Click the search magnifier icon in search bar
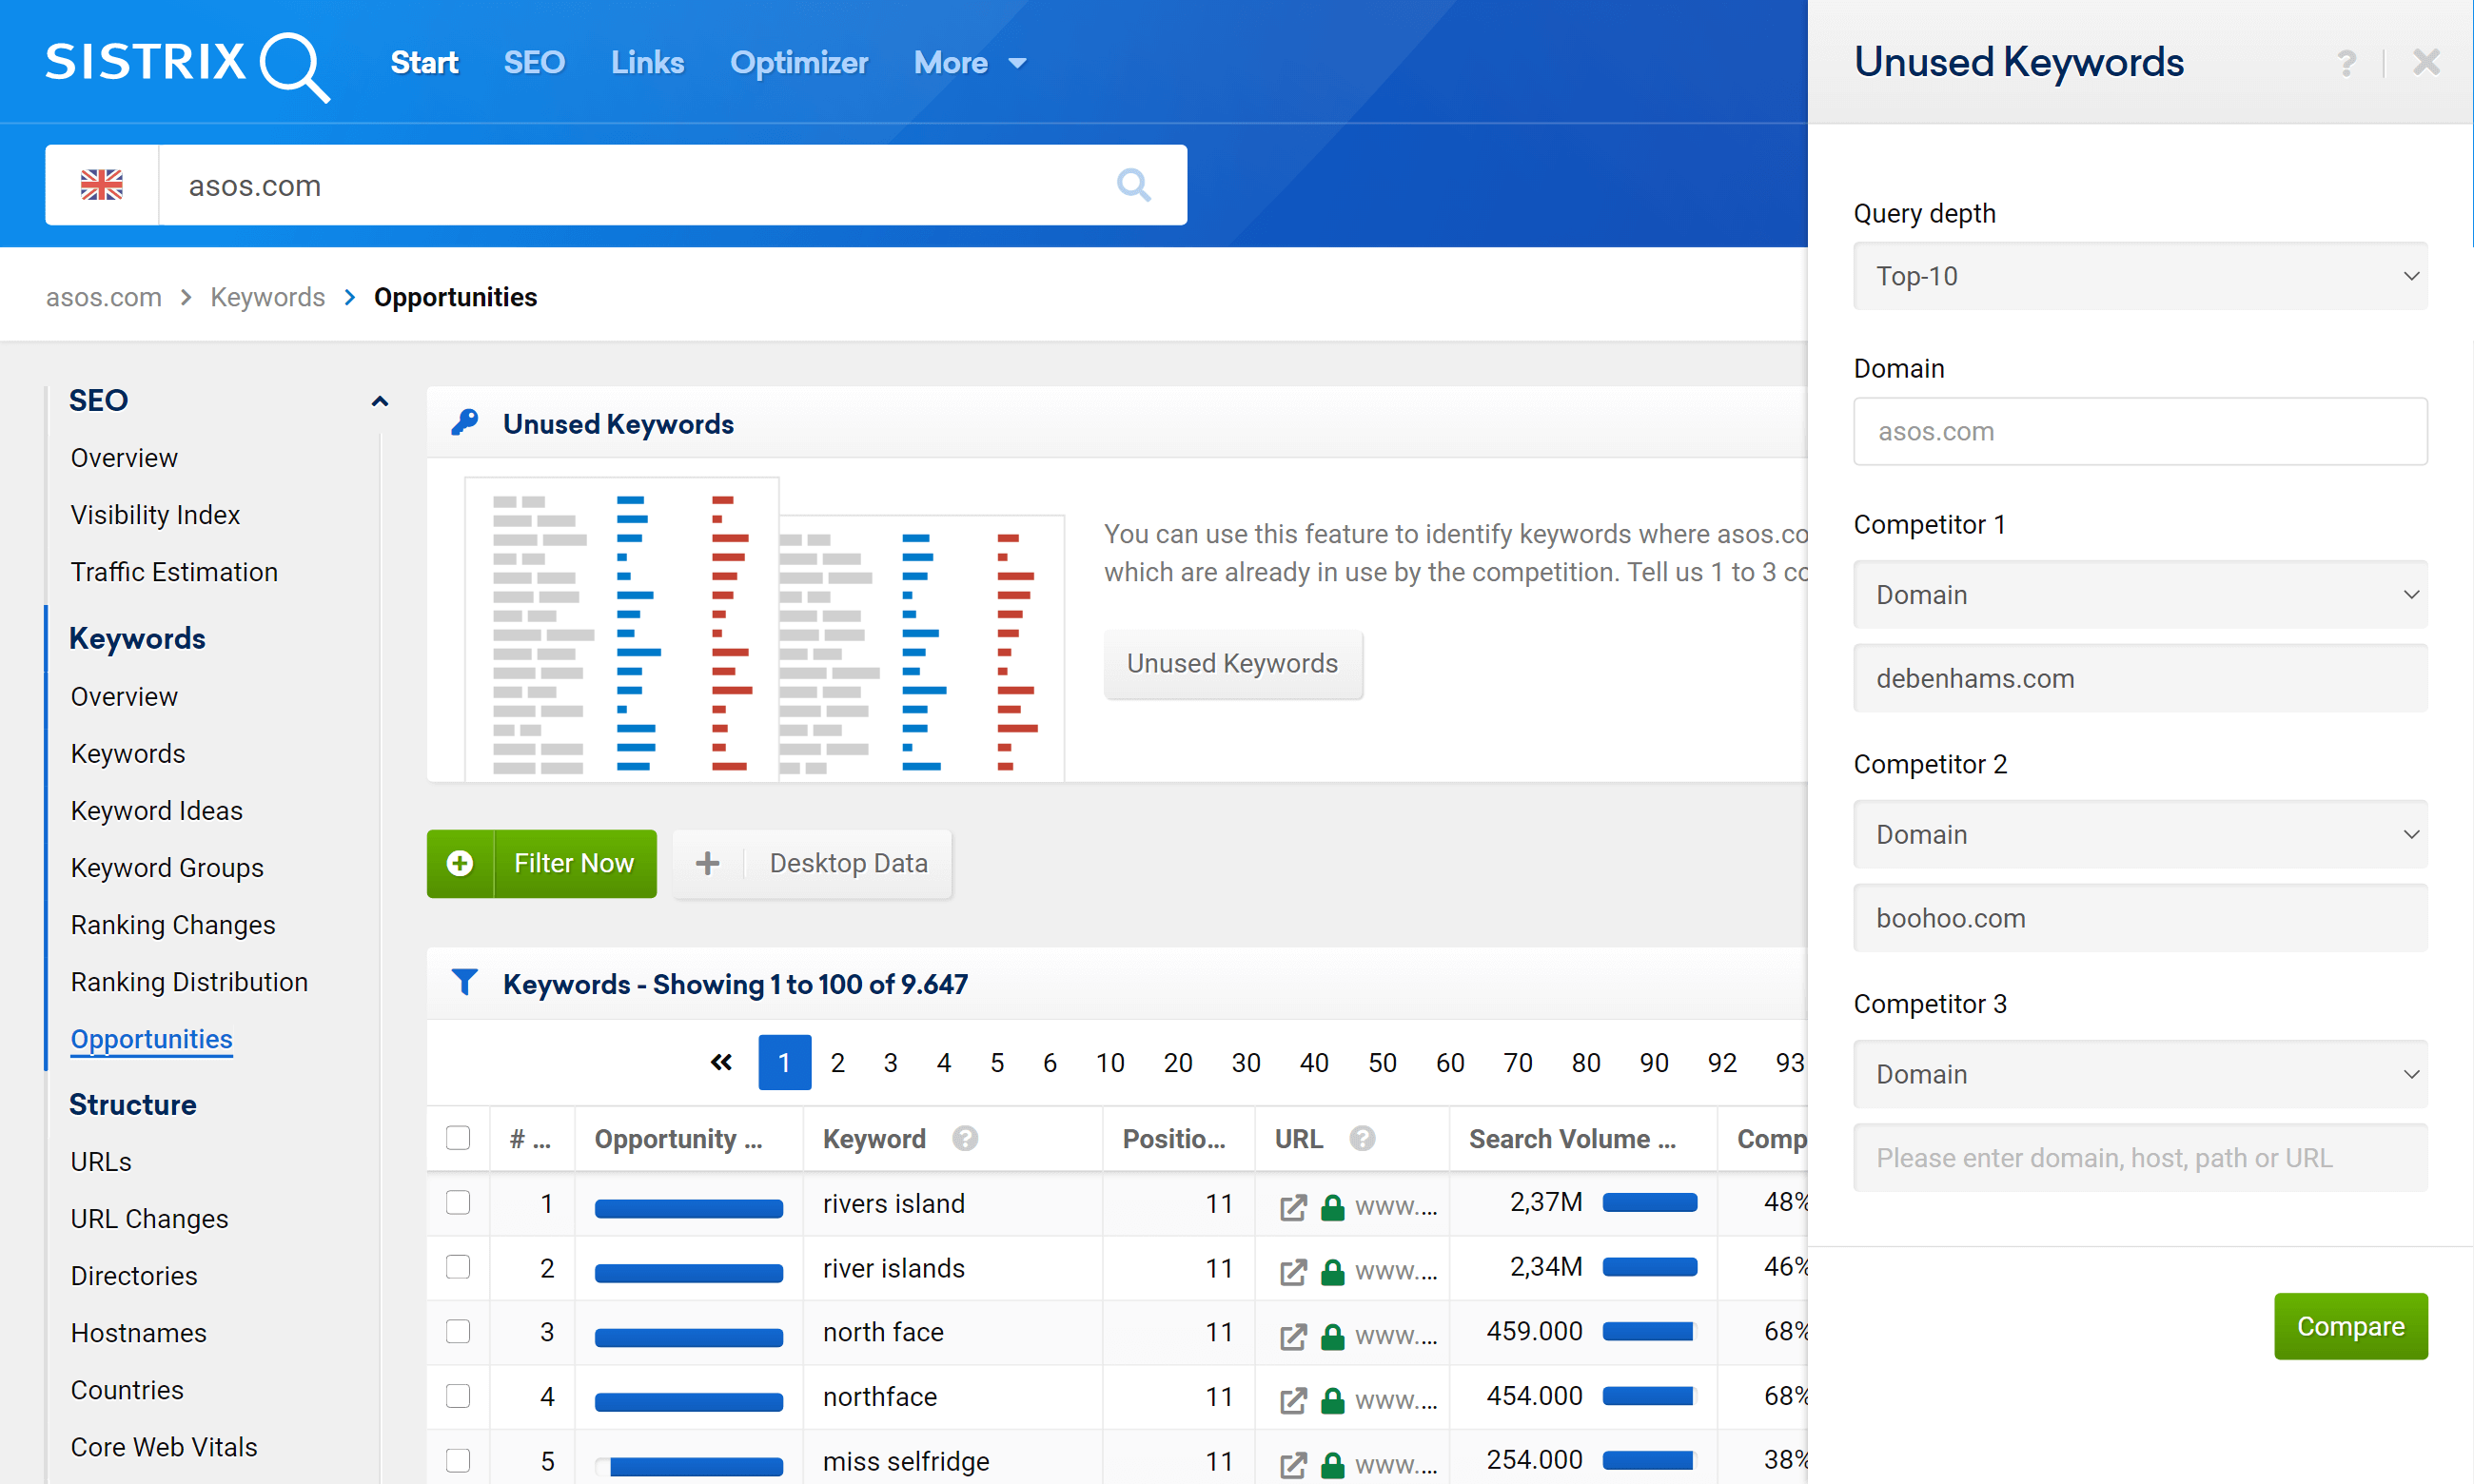This screenshot has width=2474, height=1484. [x=1133, y=185]
